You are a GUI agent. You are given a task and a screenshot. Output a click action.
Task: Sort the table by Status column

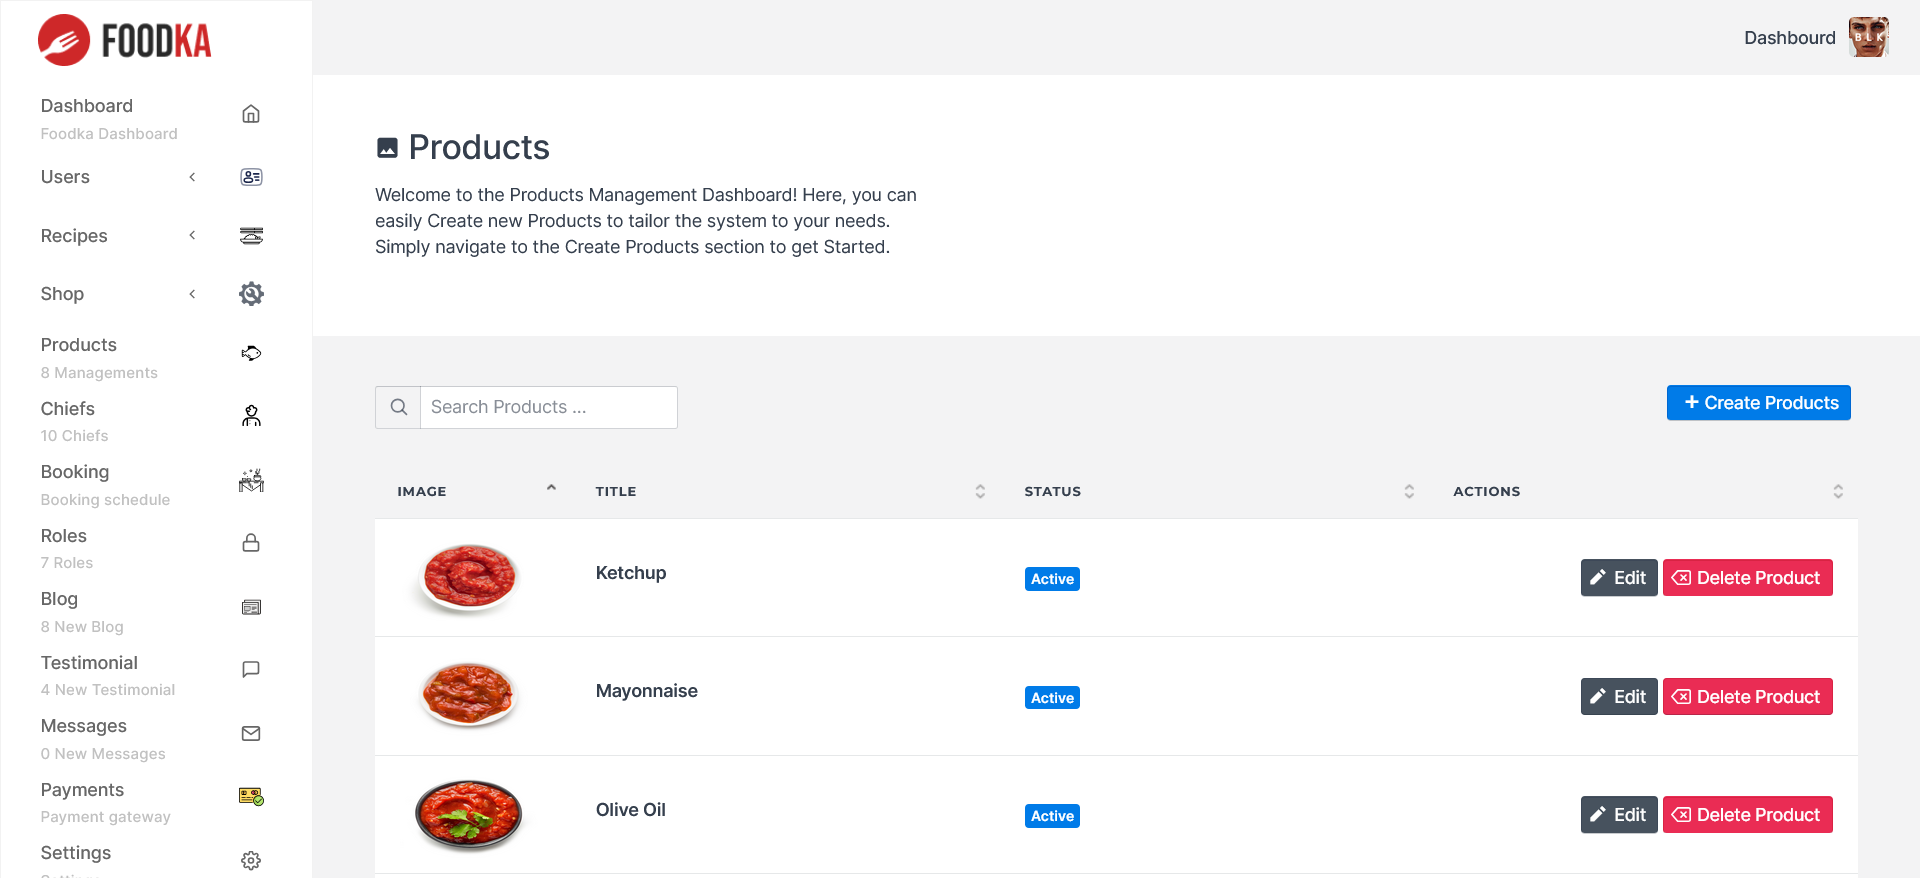[x=1409, y=491]
